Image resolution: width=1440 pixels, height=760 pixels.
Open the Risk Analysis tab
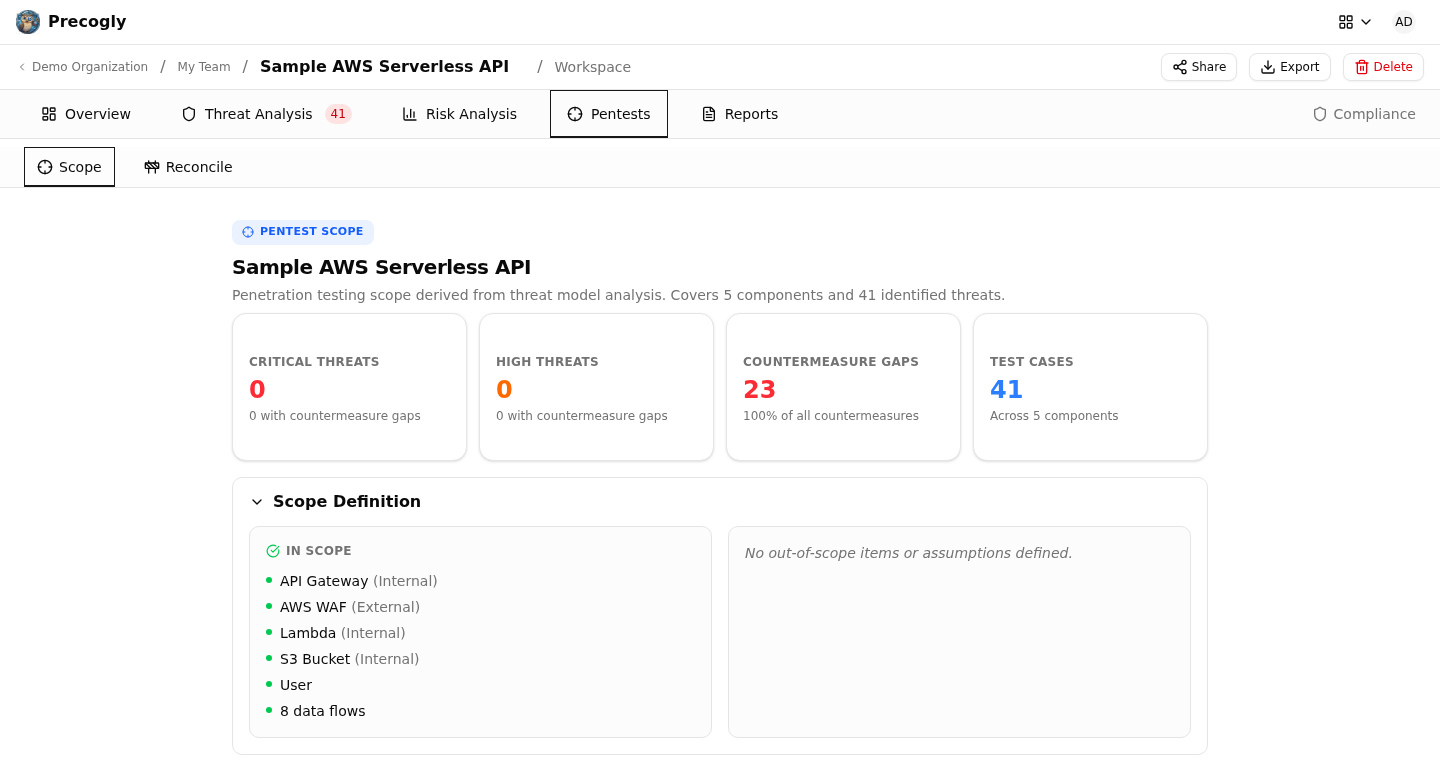click(x=459, y=114)
